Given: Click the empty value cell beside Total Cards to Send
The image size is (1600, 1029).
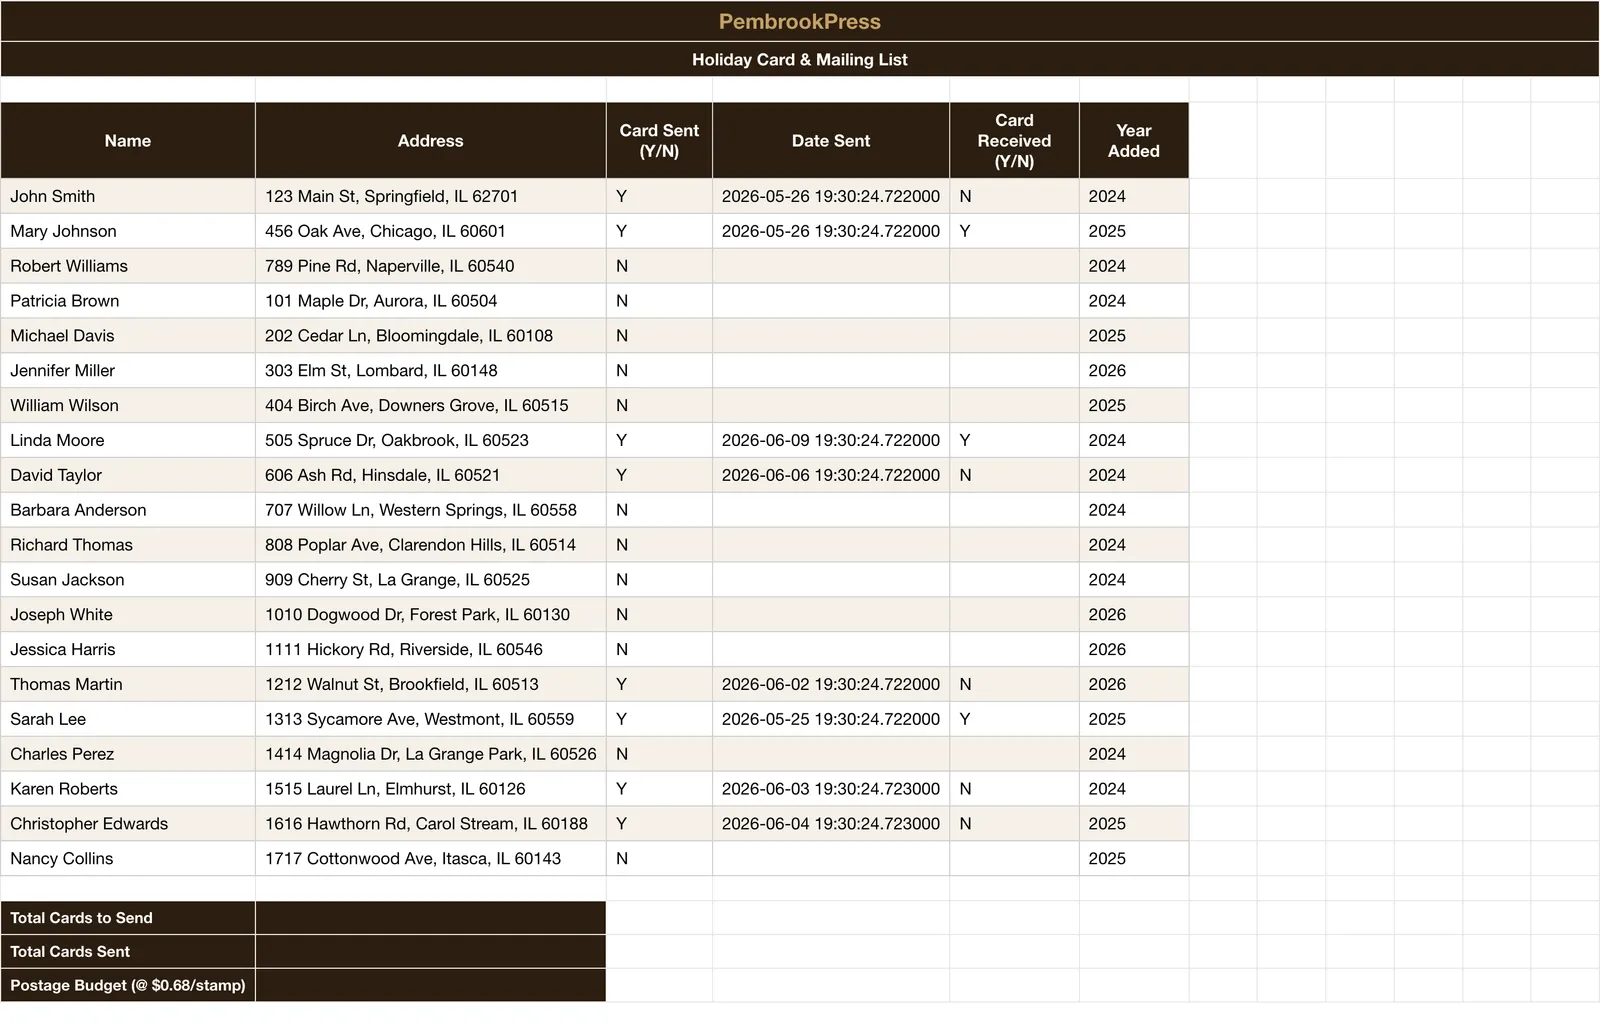Looking at the screenshot, I should [x=431, y=918].
